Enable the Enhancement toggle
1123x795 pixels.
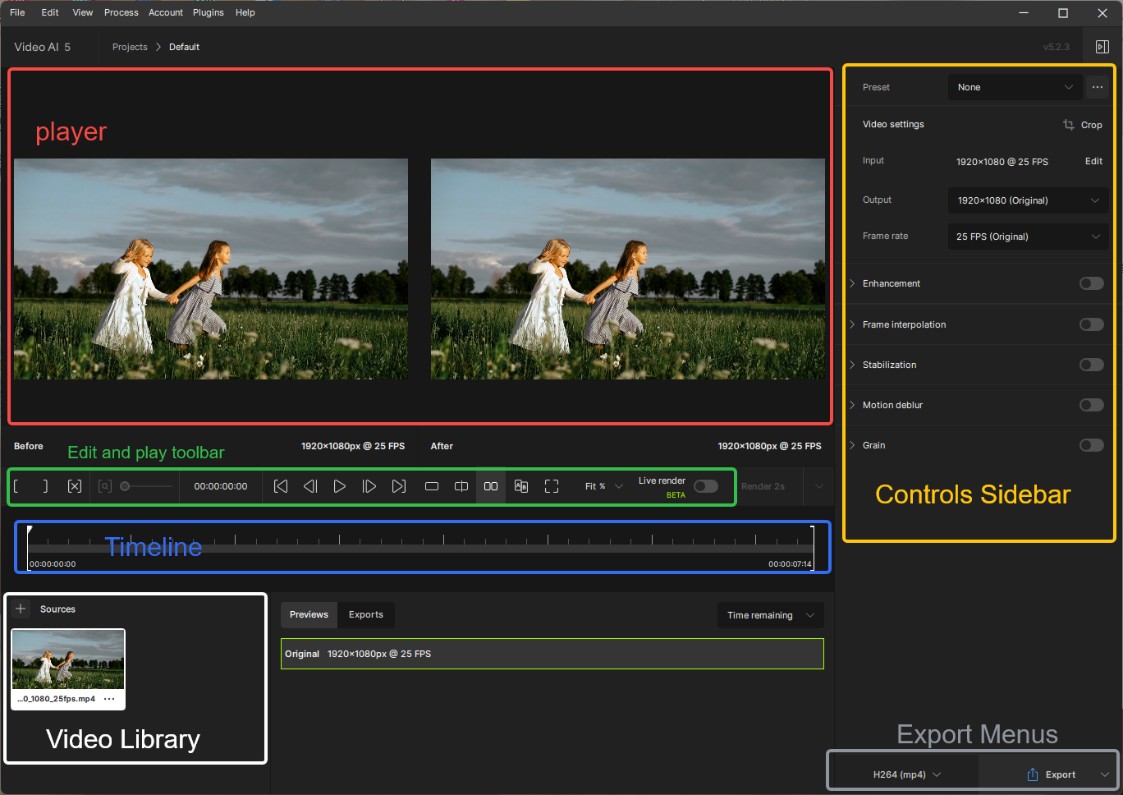(1091, 284)
